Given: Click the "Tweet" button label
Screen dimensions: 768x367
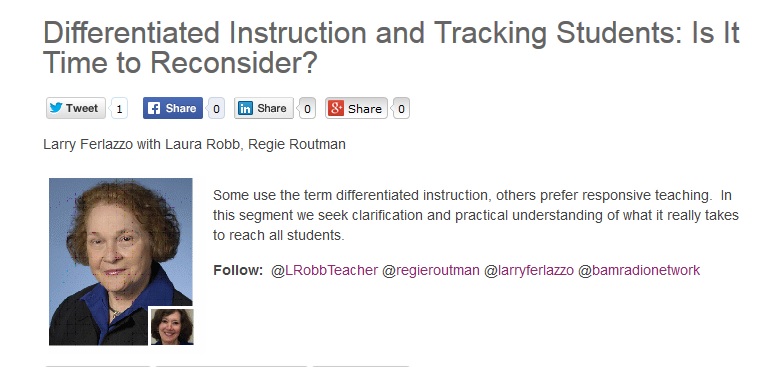Looking at the screenshot, I should pyautogui.click(x=82, y=108).
